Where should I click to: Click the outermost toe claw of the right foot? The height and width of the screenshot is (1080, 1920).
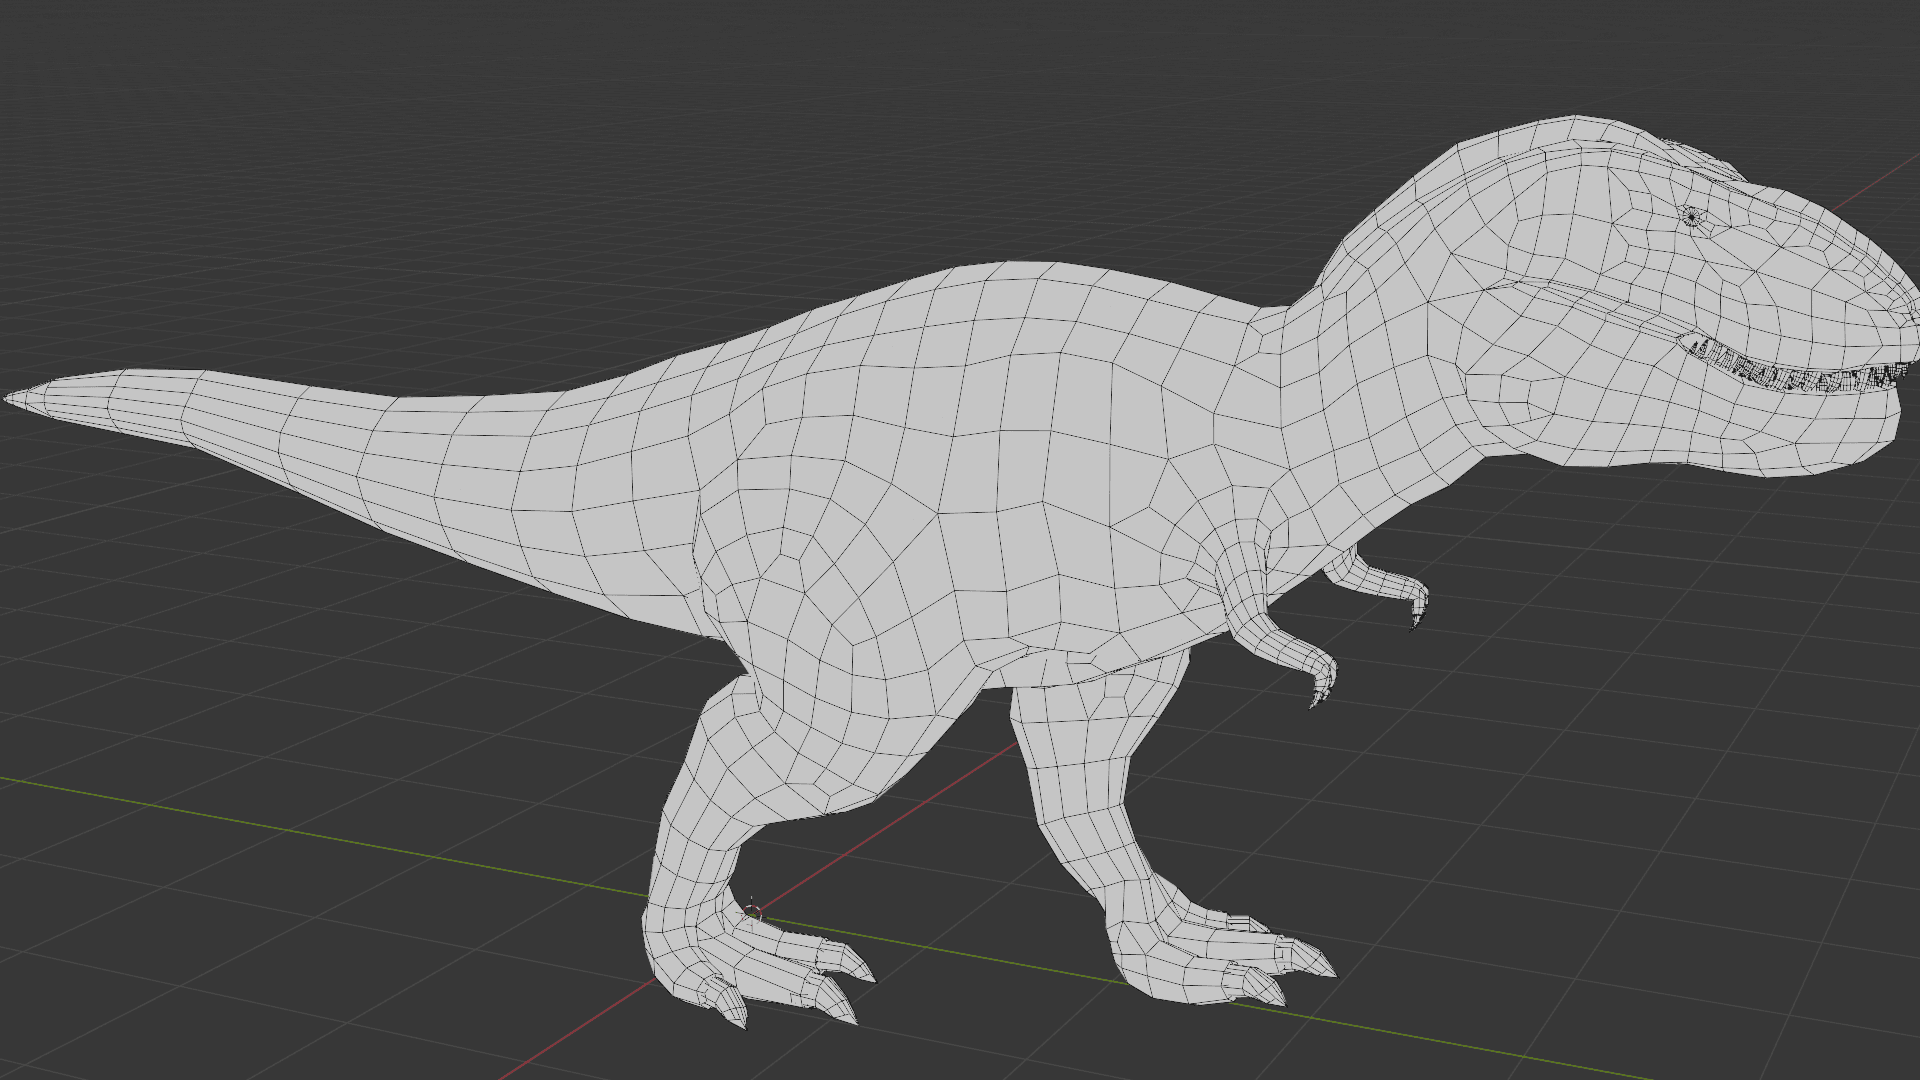tap(1318, 962)
